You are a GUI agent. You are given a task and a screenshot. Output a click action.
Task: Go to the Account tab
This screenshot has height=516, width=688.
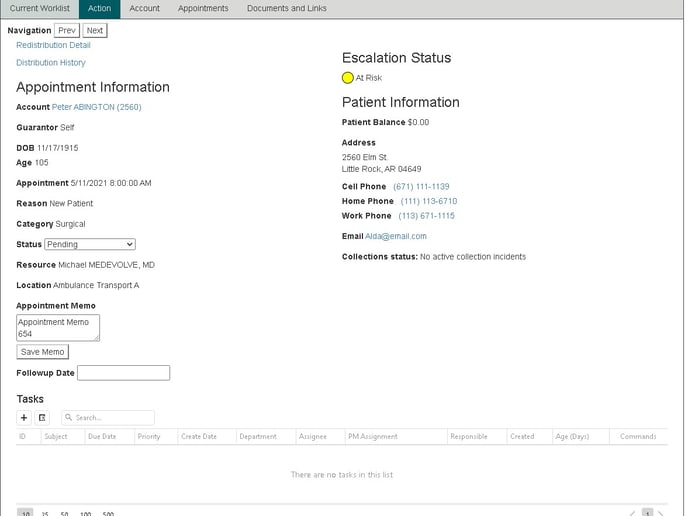click(x=144, y=8)
